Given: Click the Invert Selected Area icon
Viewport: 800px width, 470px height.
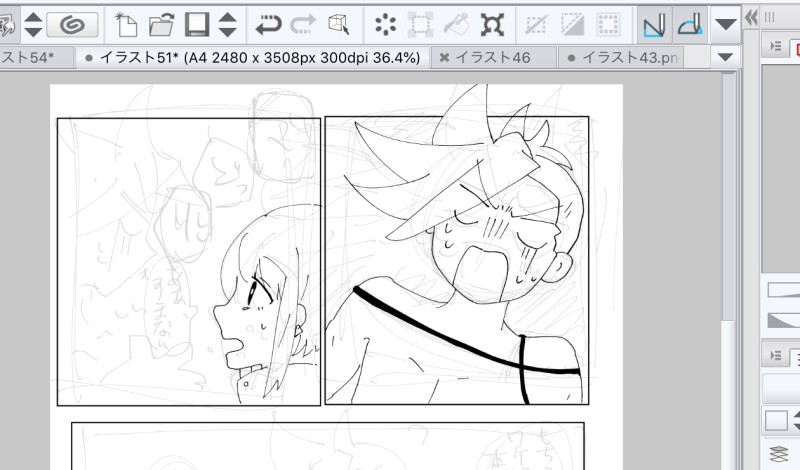Looking at the screenshot, I should [x=572, y=24].
